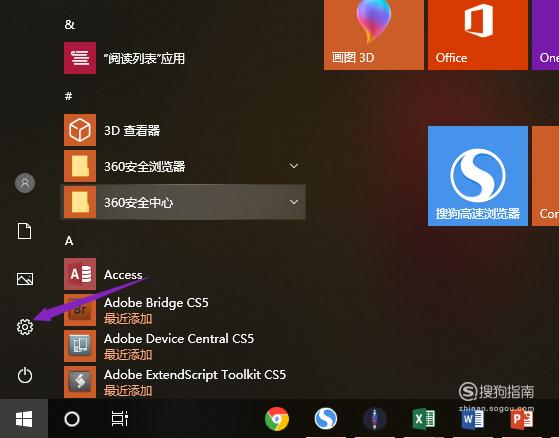Image resolution: width=559 pixels, height=438 pixels.
Task: Click the Adobe Bridge CS5 icon
Action: [x=80, y=310]
